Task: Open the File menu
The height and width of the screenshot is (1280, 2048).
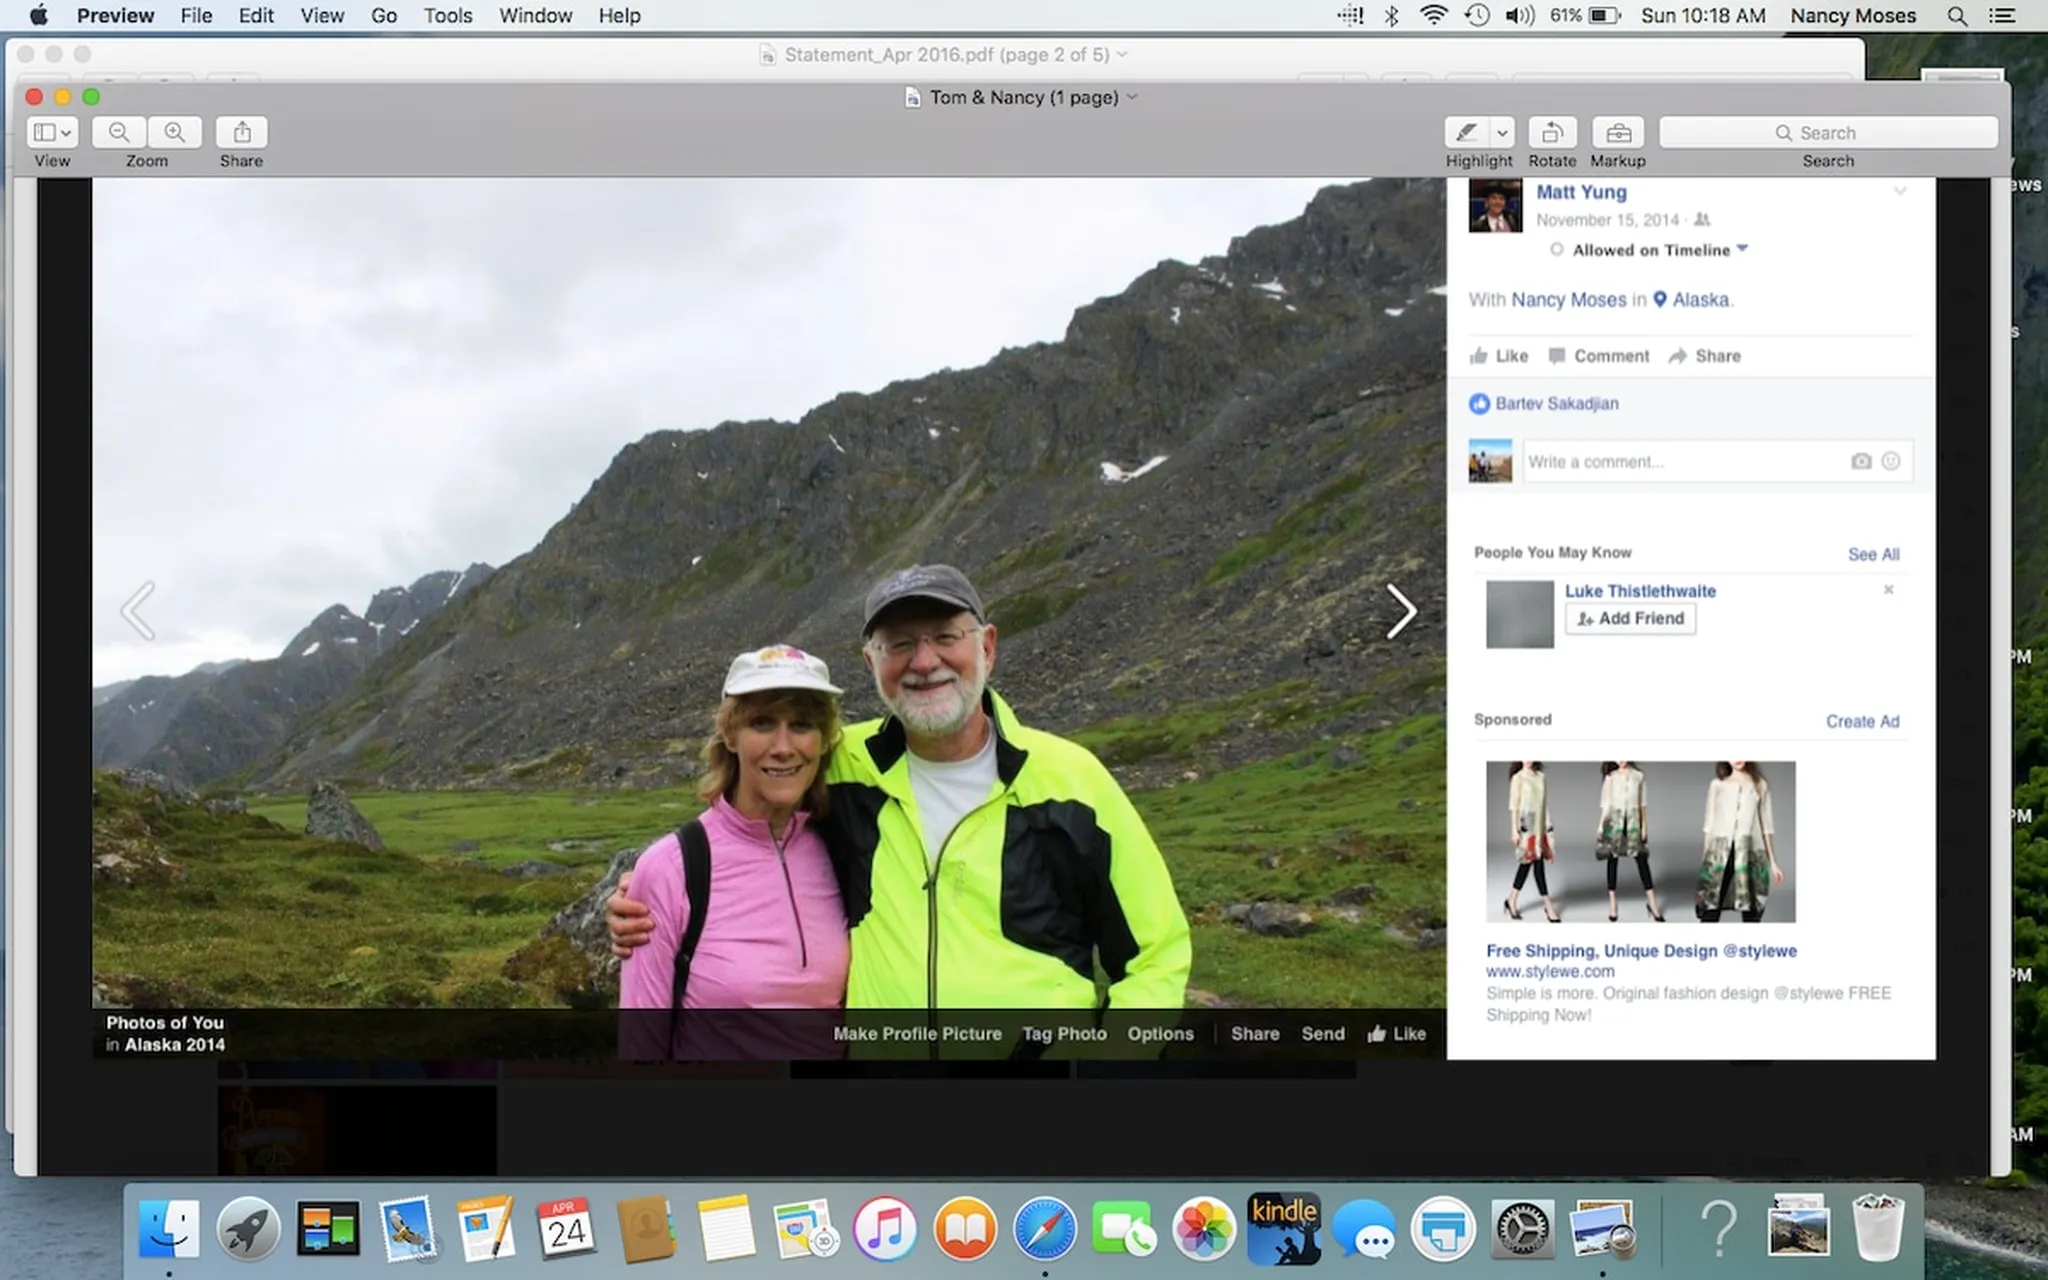Action: pyautogui.click(x=196, y=16)
